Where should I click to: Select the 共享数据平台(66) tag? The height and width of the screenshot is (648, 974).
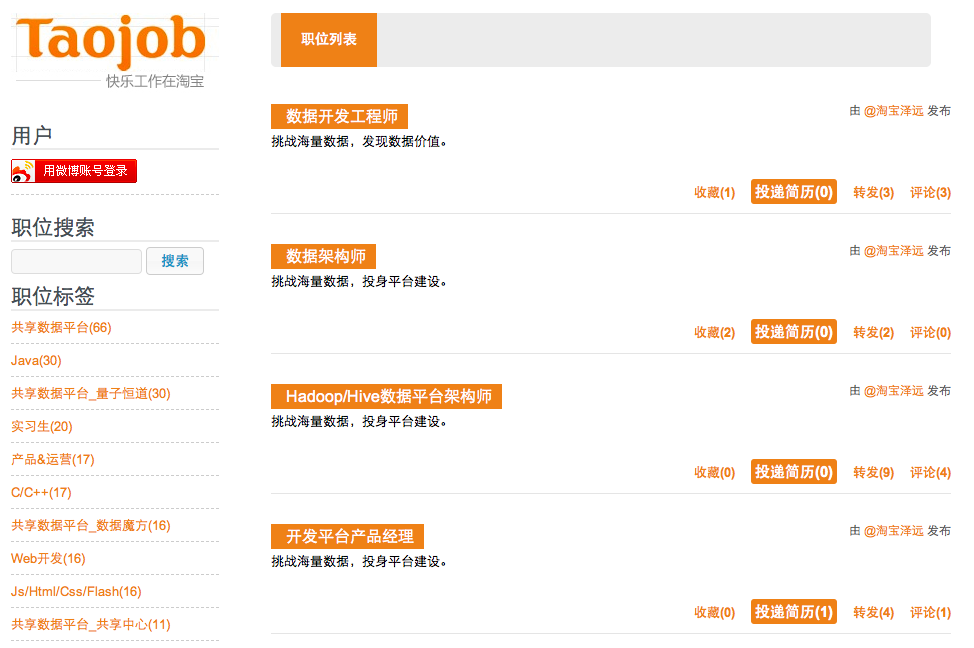tap(61, 328)
